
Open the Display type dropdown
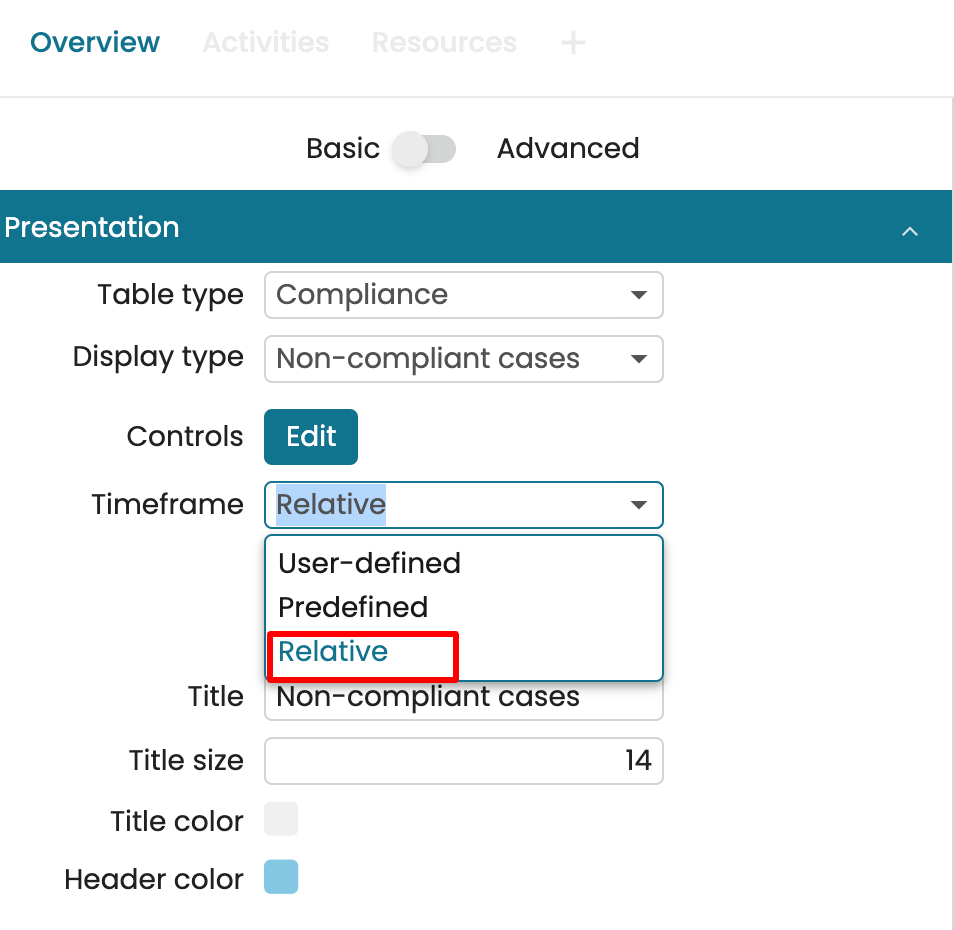pos(463,359)
